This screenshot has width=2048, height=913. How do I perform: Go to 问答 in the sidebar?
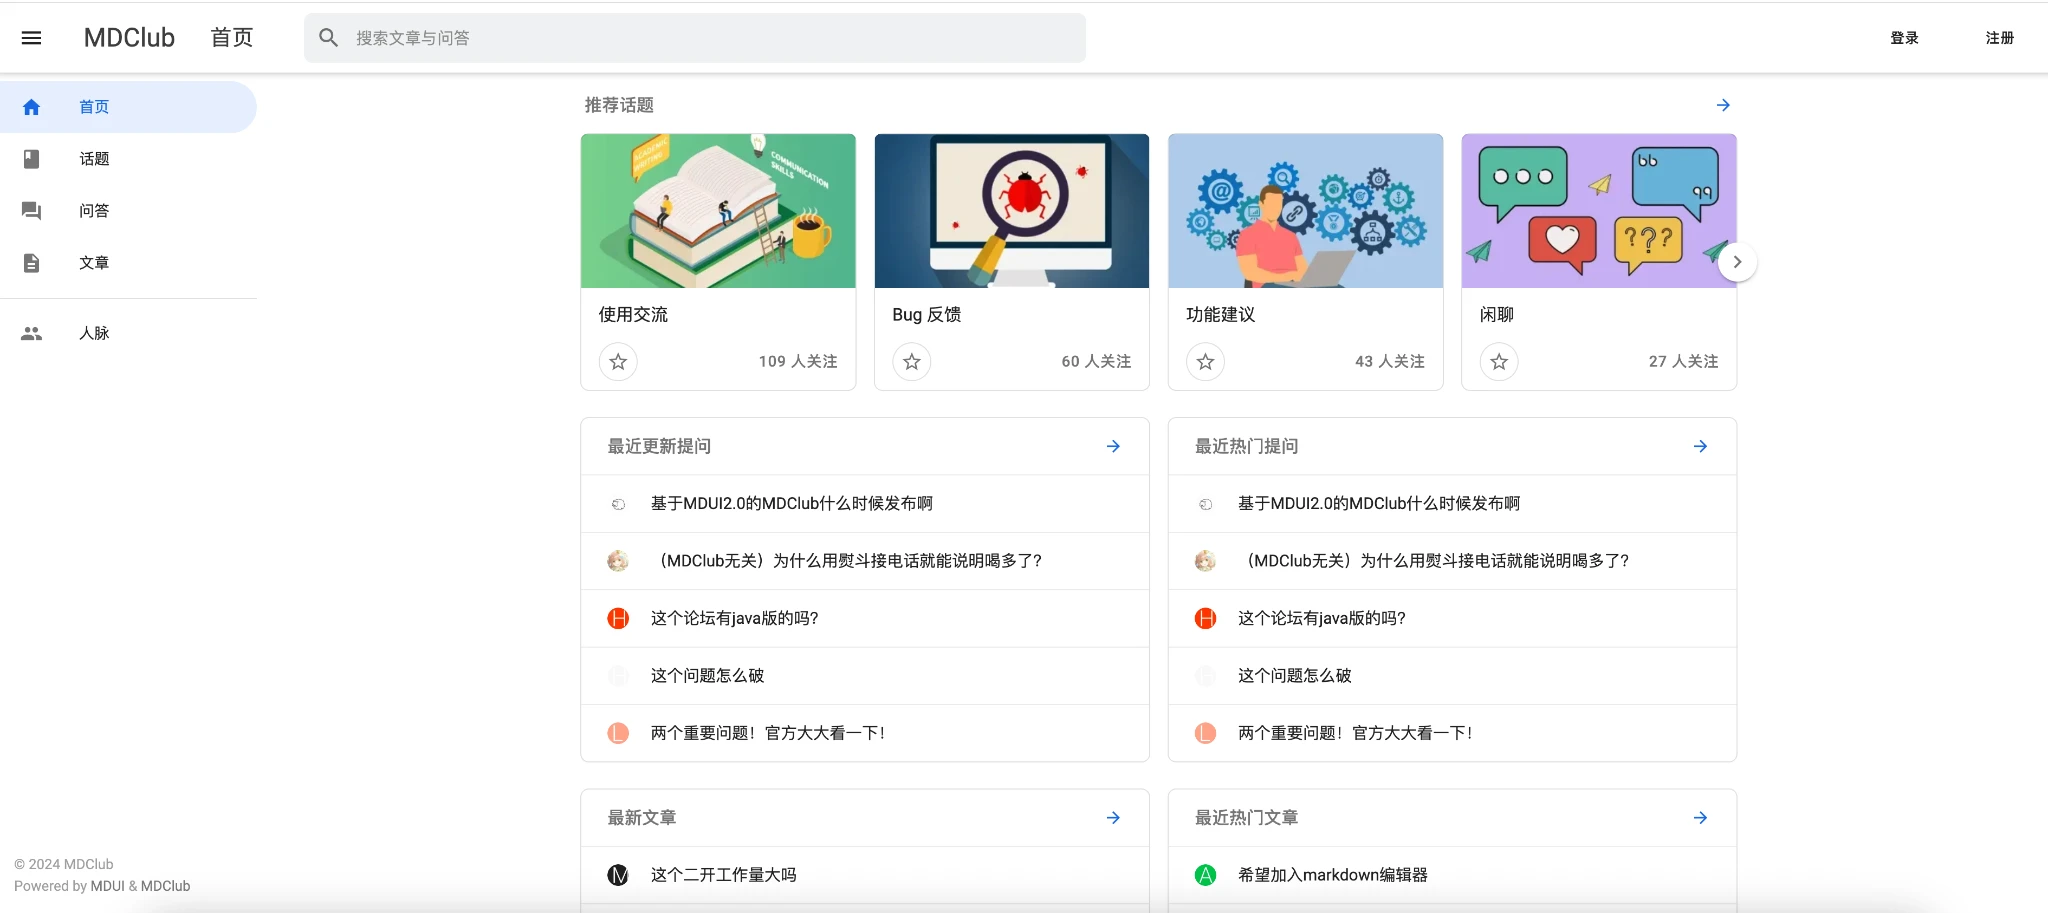94,211
